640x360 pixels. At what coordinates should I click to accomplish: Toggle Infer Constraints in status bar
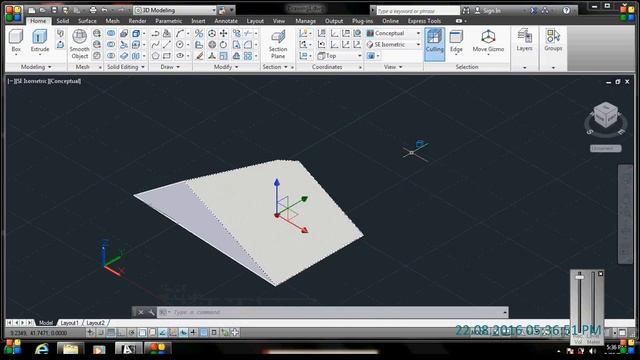coord(90,332)
